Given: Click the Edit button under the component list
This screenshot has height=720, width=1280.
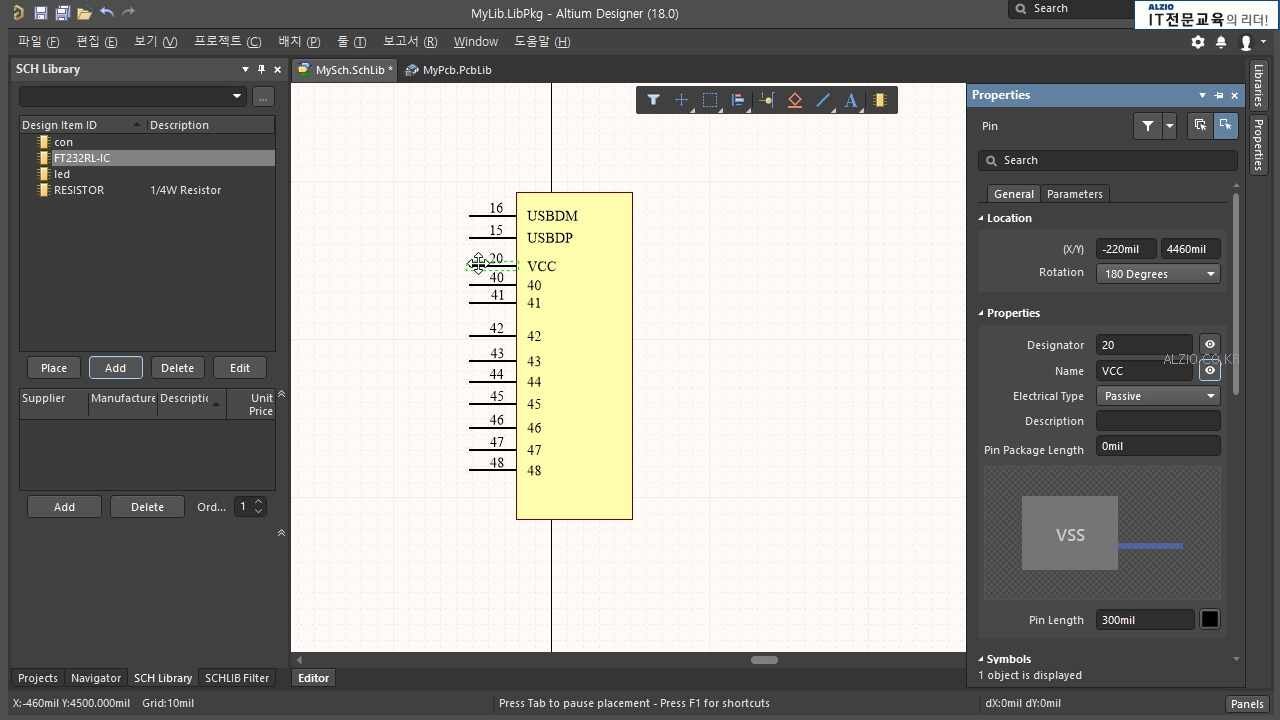Looking at the screenshot, I should pyautogui.click(x=240, y=368).
